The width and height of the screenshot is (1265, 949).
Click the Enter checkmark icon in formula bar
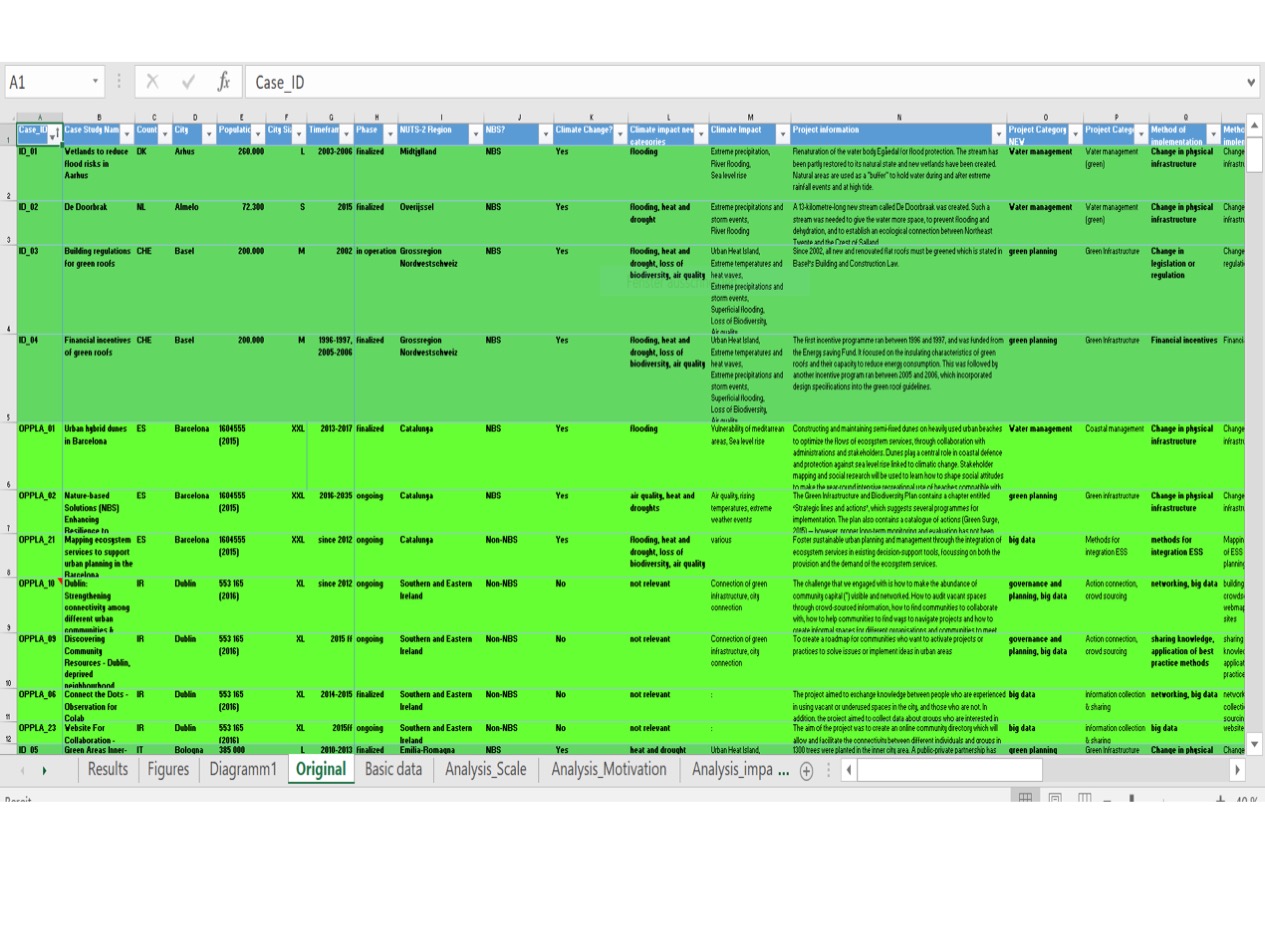(x=188, y=82)
